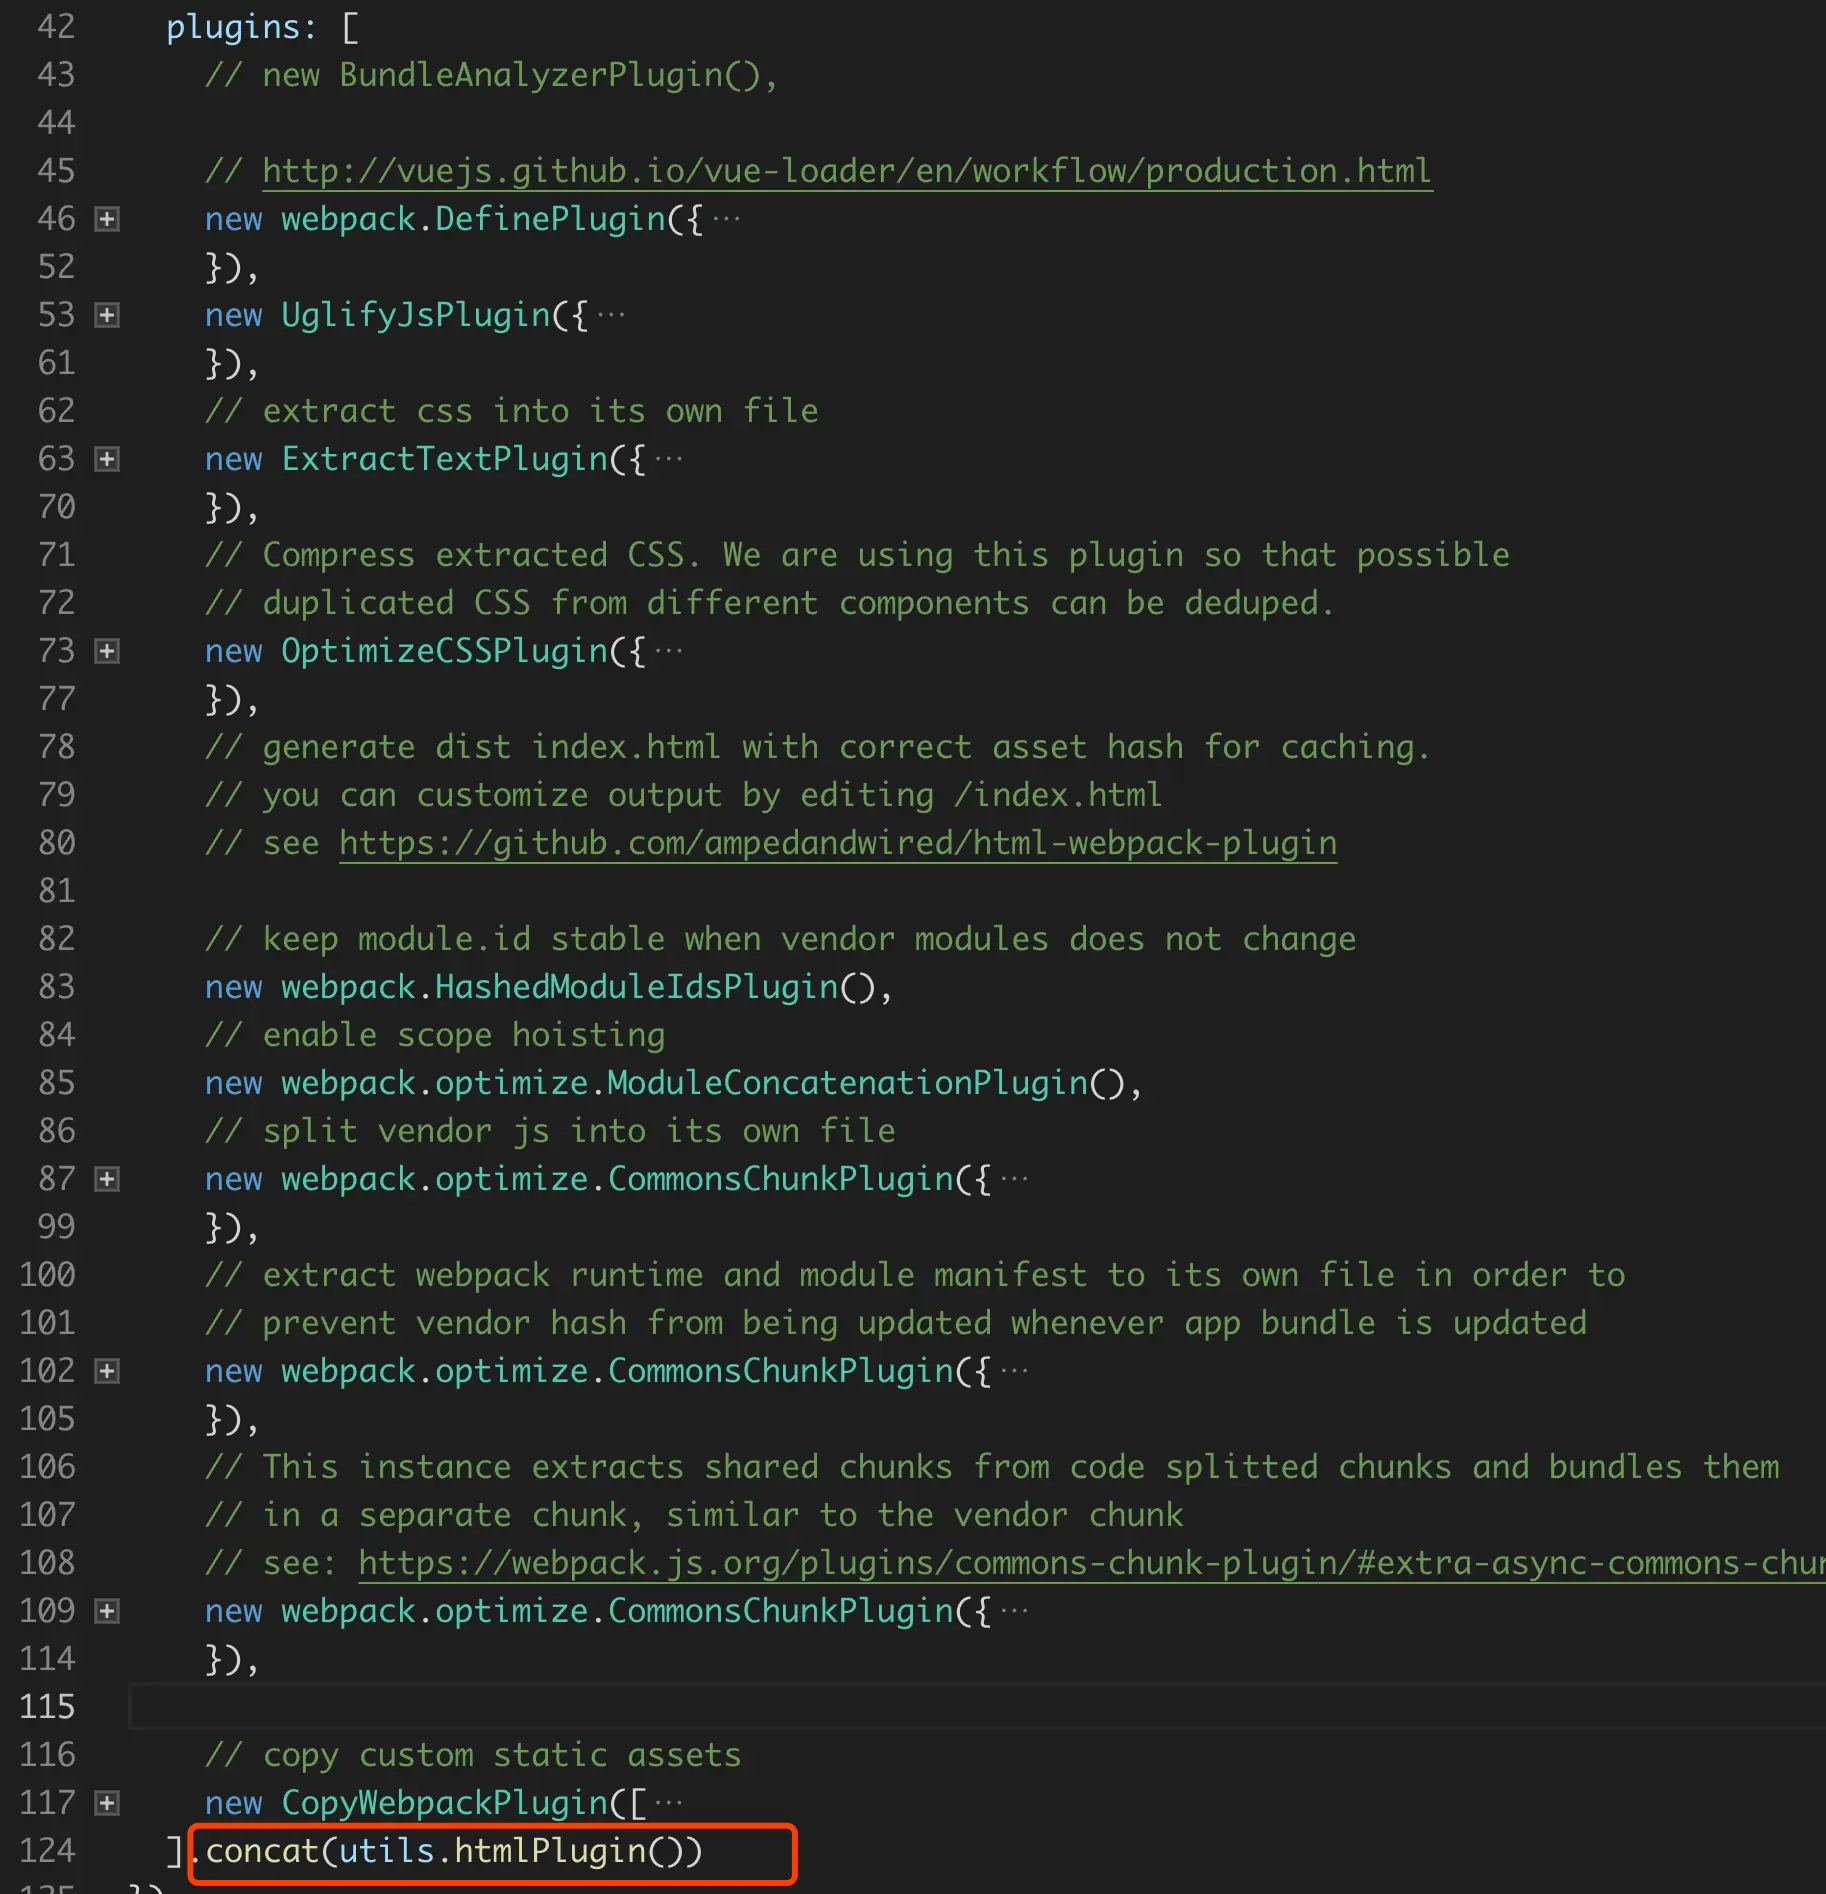The height and width of the screenshot is (1894, 1826).
Task: Click the comment 'in a separate chunk, similar to the vendor chunk'
Action: coord(694,1515)
